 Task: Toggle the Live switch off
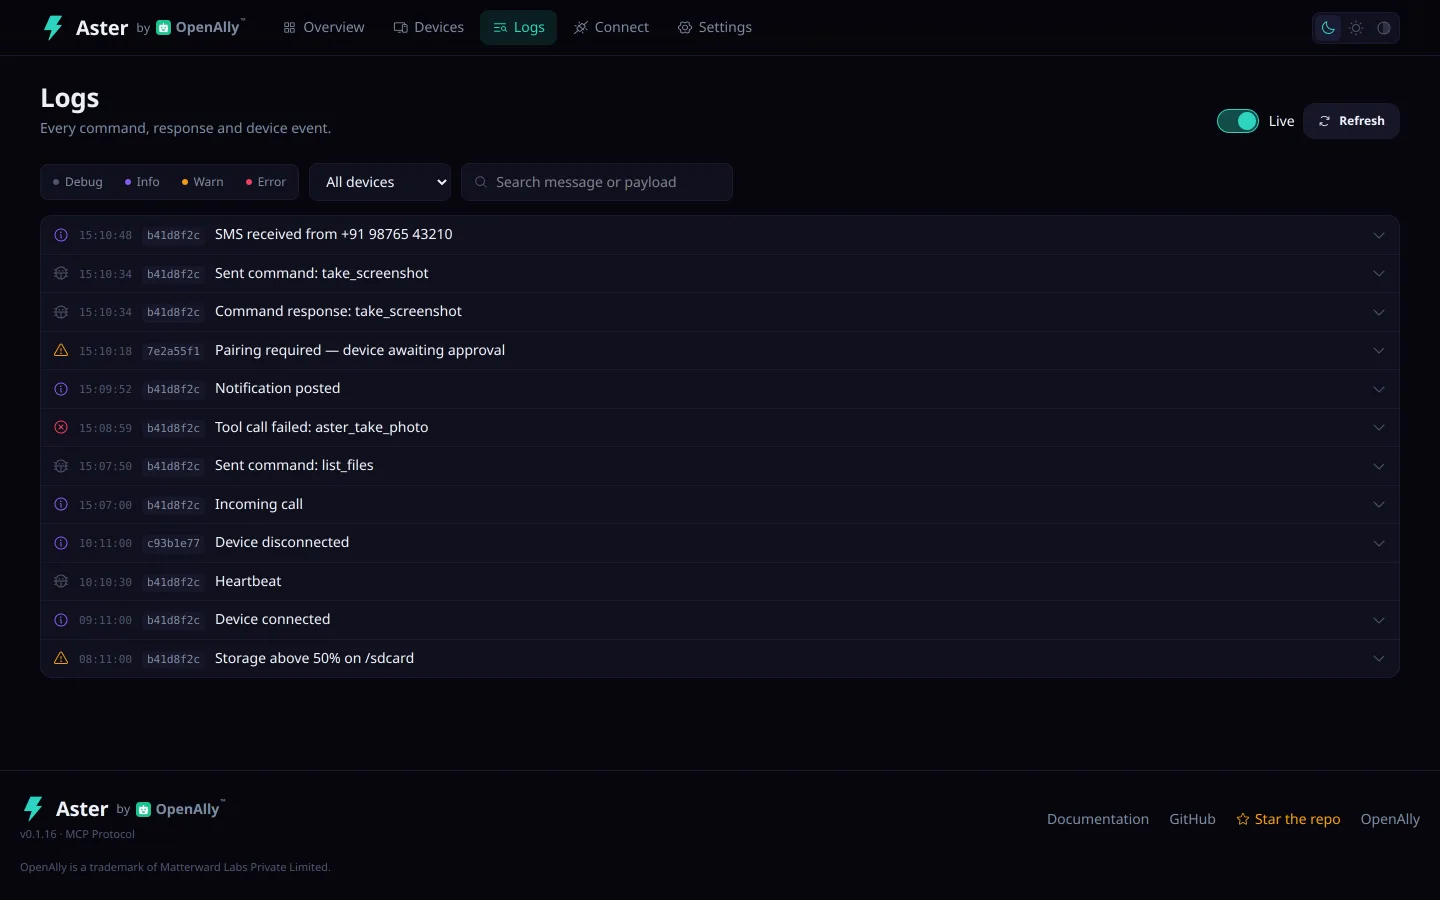(1238, 121)
